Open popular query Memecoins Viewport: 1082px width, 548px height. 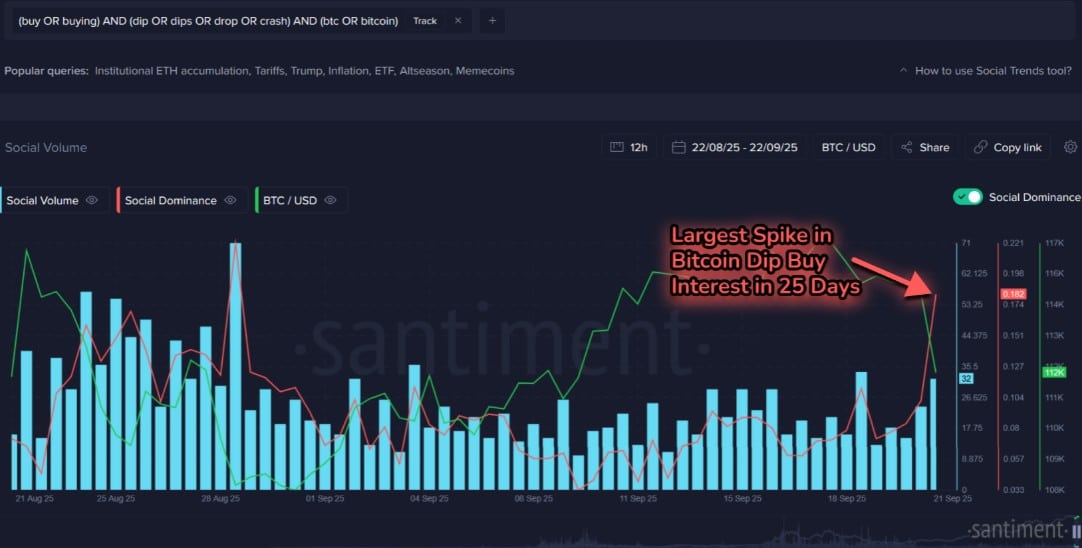pos(484,70)
